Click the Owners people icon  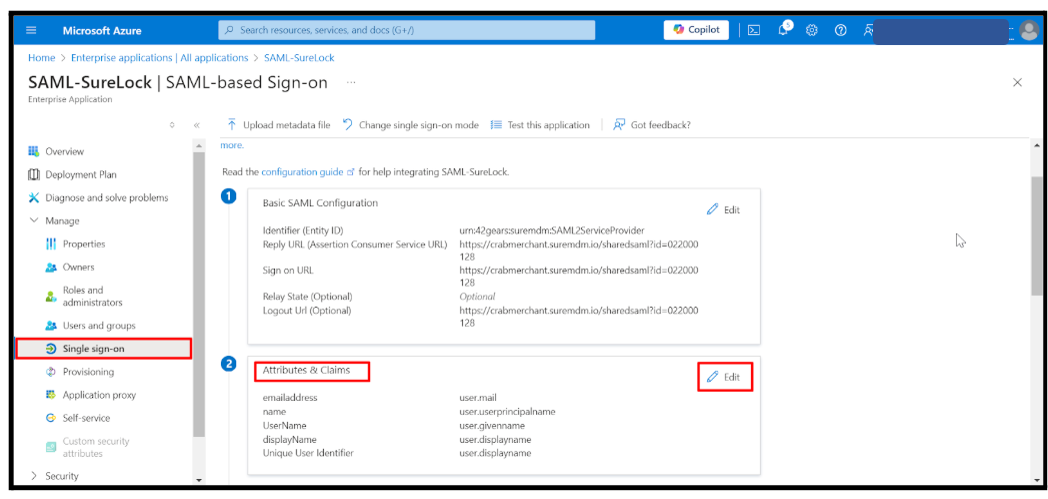51,267
